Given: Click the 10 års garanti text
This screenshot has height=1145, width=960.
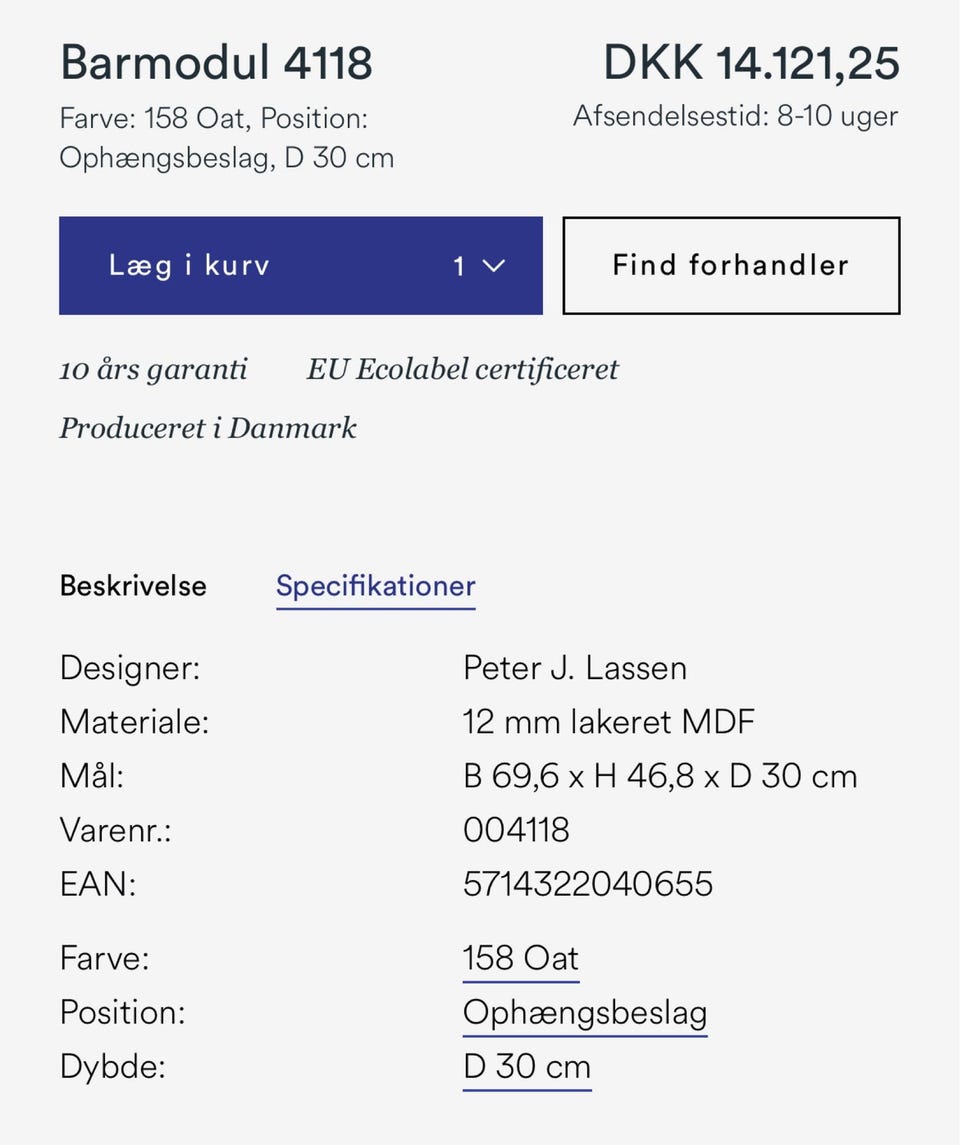Looking at the screenshot, I should (153, 370).
